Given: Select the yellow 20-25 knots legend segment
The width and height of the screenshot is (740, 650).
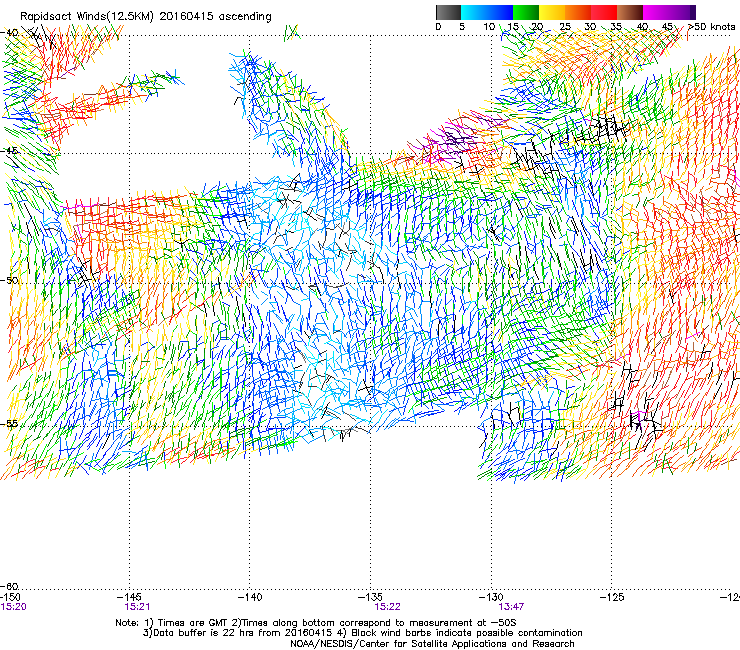Looking at the screenshot, I should click(552, 12).
